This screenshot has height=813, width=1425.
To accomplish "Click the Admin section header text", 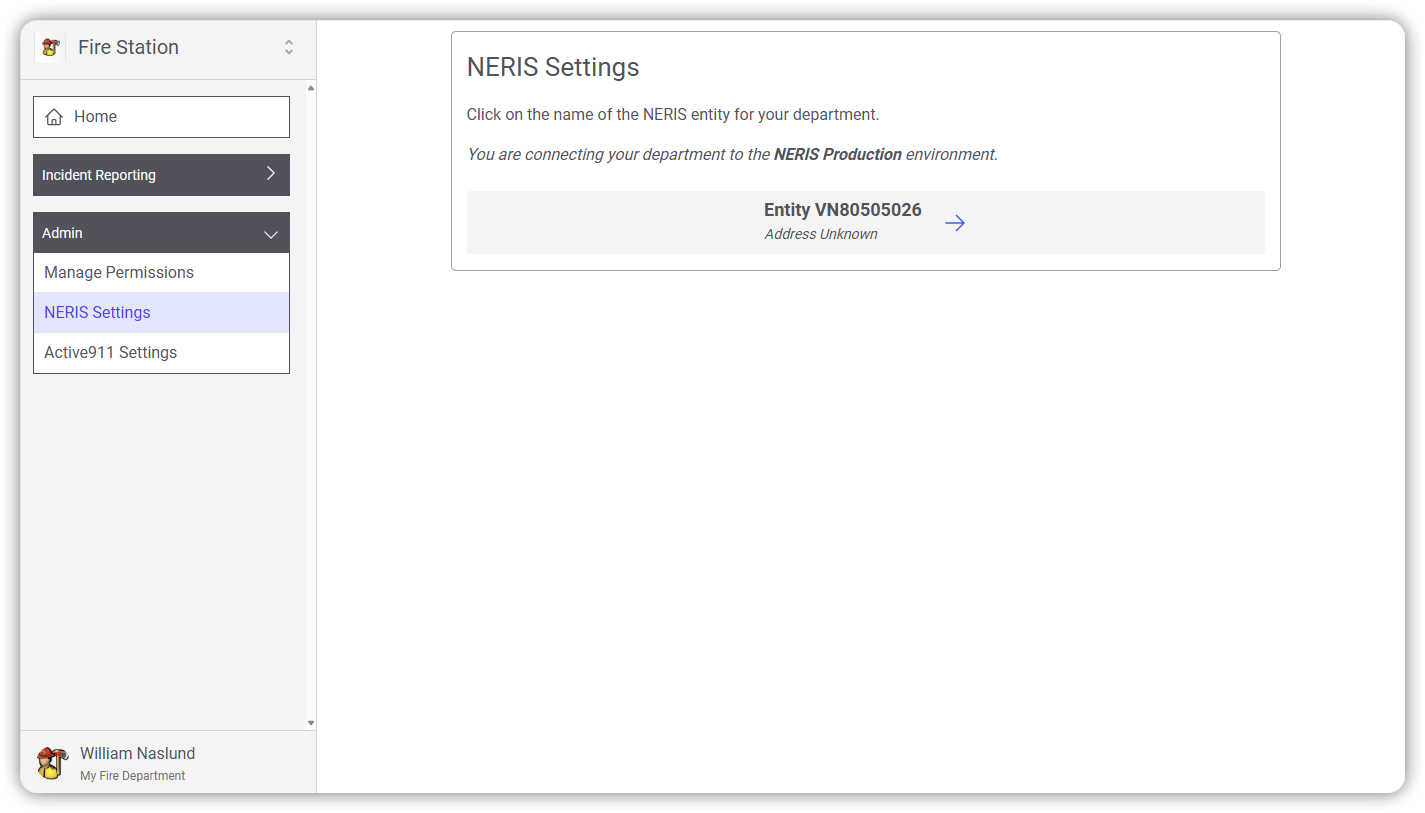I will point(62,233).
